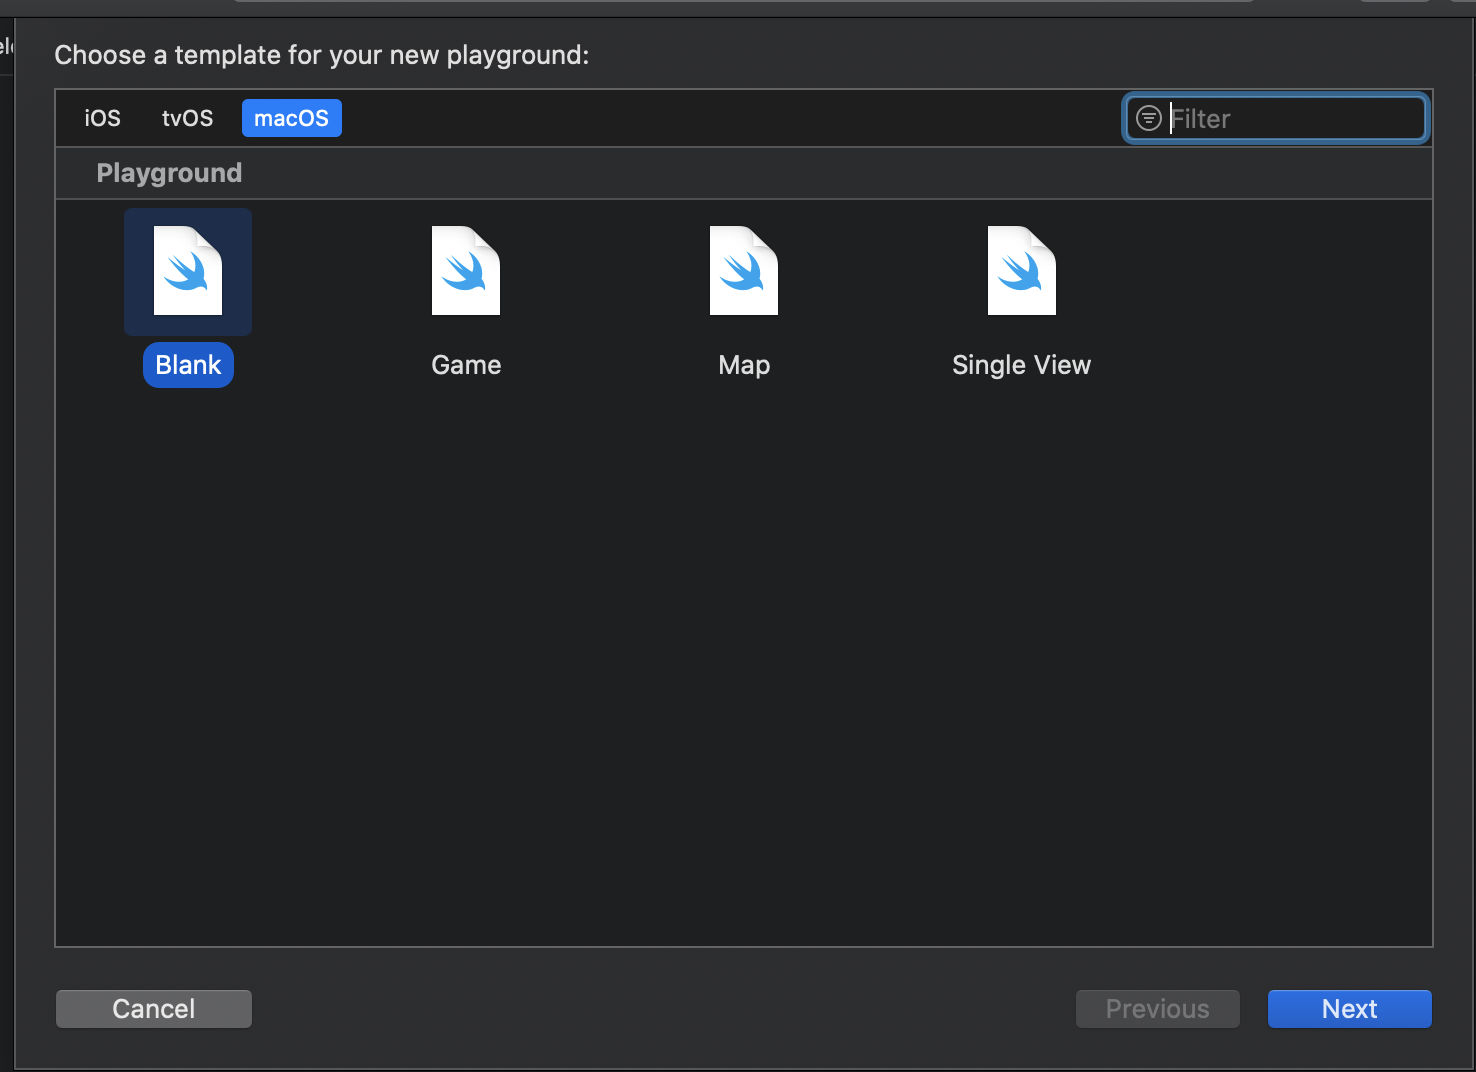This screenshot has width=1476, height=1072.
Task: Choose the Blank label under the template
Action: tap(188, 365)
